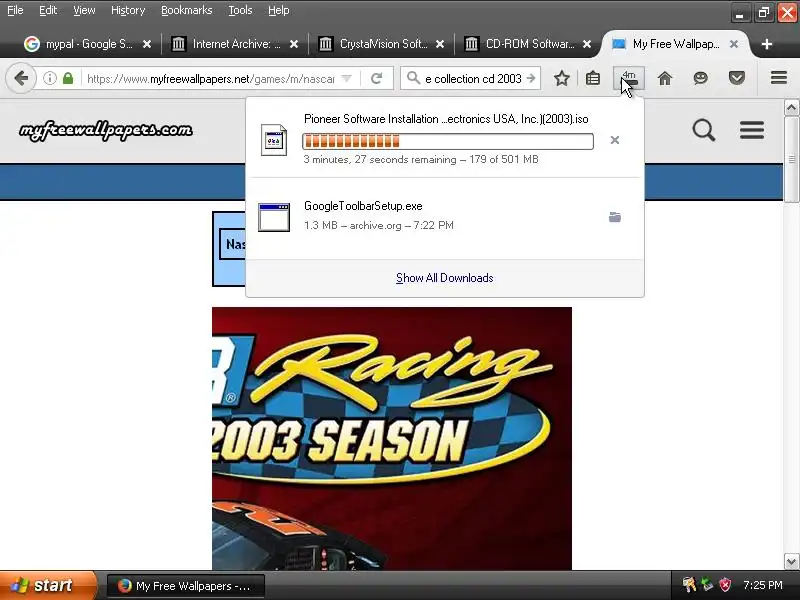Click the Pioneer Software Installation iso filename
Screen dimensions: 800x600
click(446, 119)
